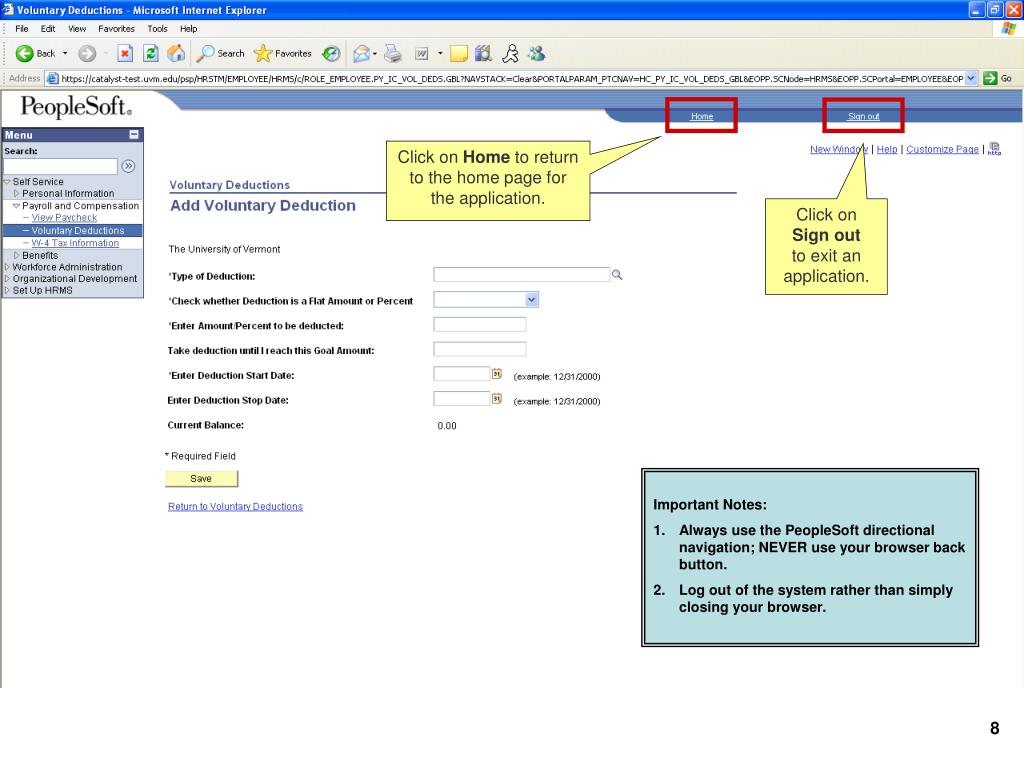Click the Deduction Start Date field
The width and height of the screenshot is (1024, 768).
(x=461, y=374)
